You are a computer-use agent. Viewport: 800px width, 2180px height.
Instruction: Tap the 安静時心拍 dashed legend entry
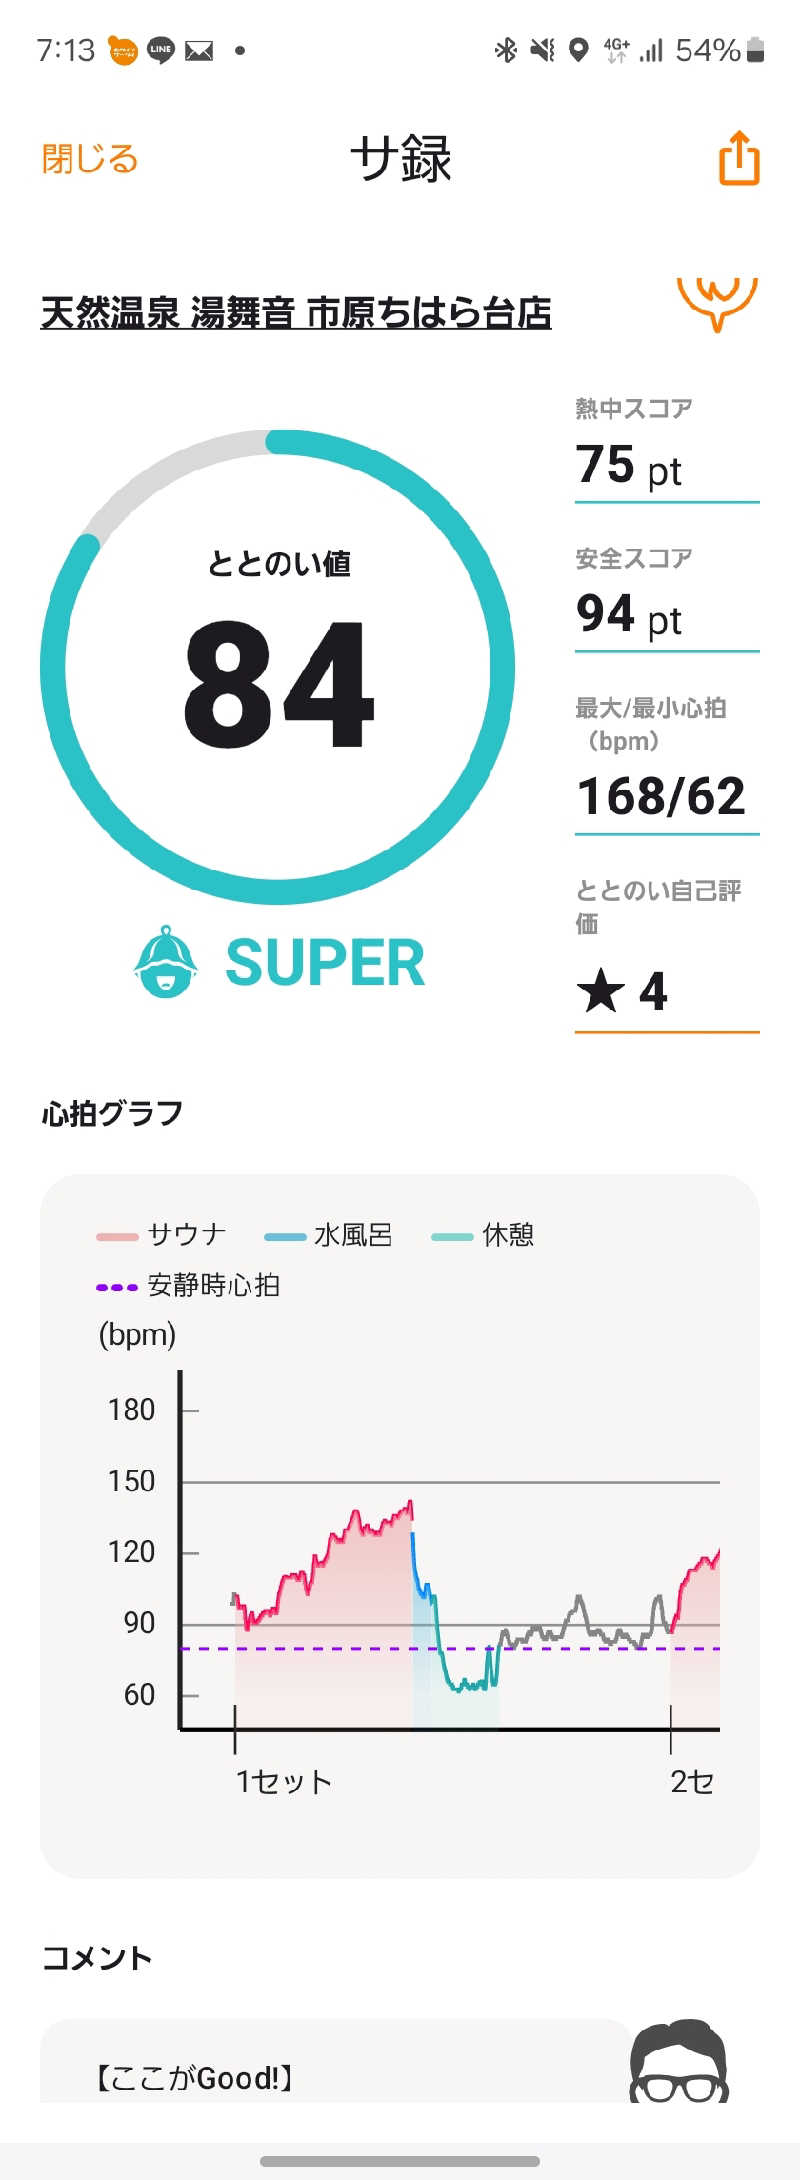click(188, 1285)
